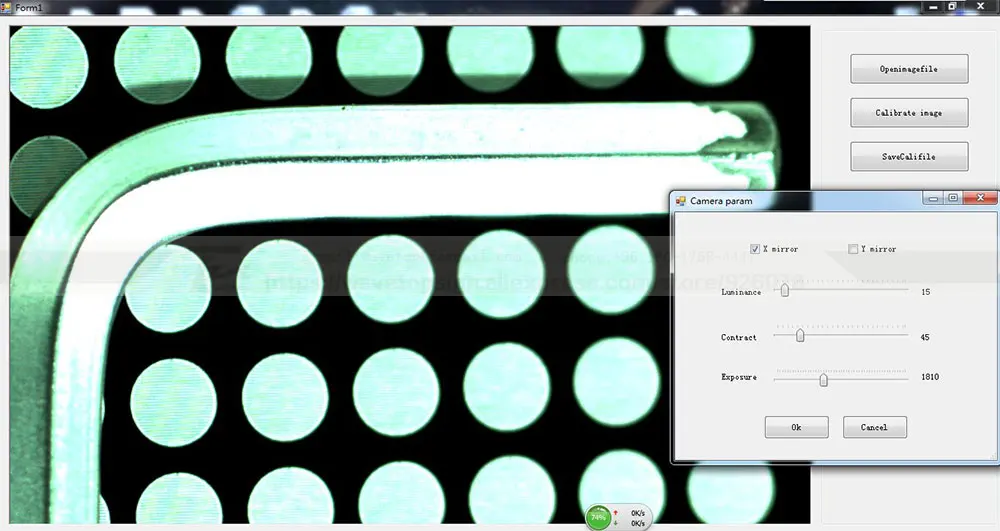Minimize the Camera param dialog
Viewport: 1000px width, 531px height.
coord(932,198)
